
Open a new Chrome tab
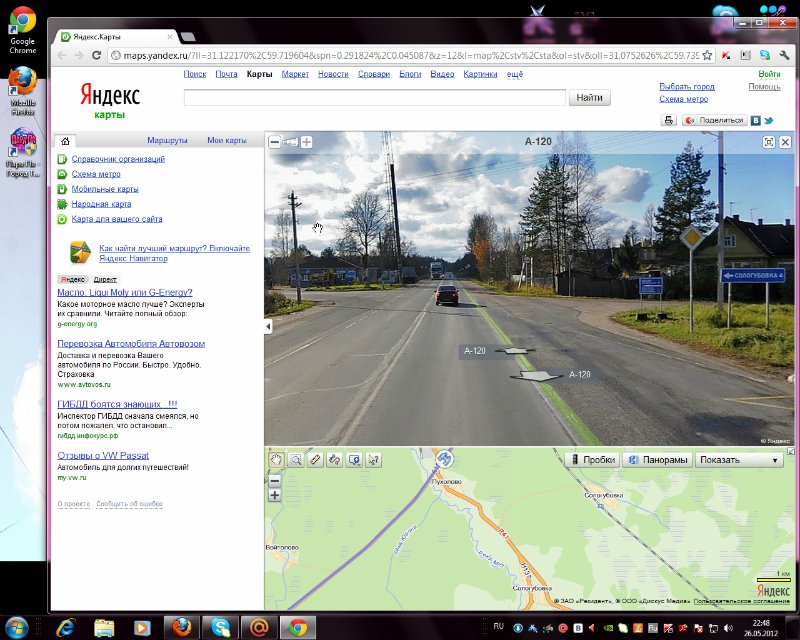(x=188, y=37)
